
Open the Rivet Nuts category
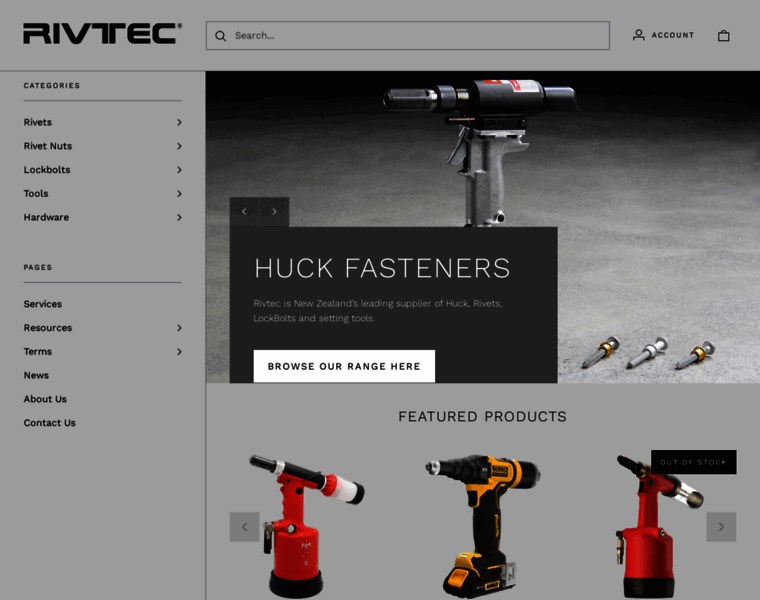(x=48, y=146)
